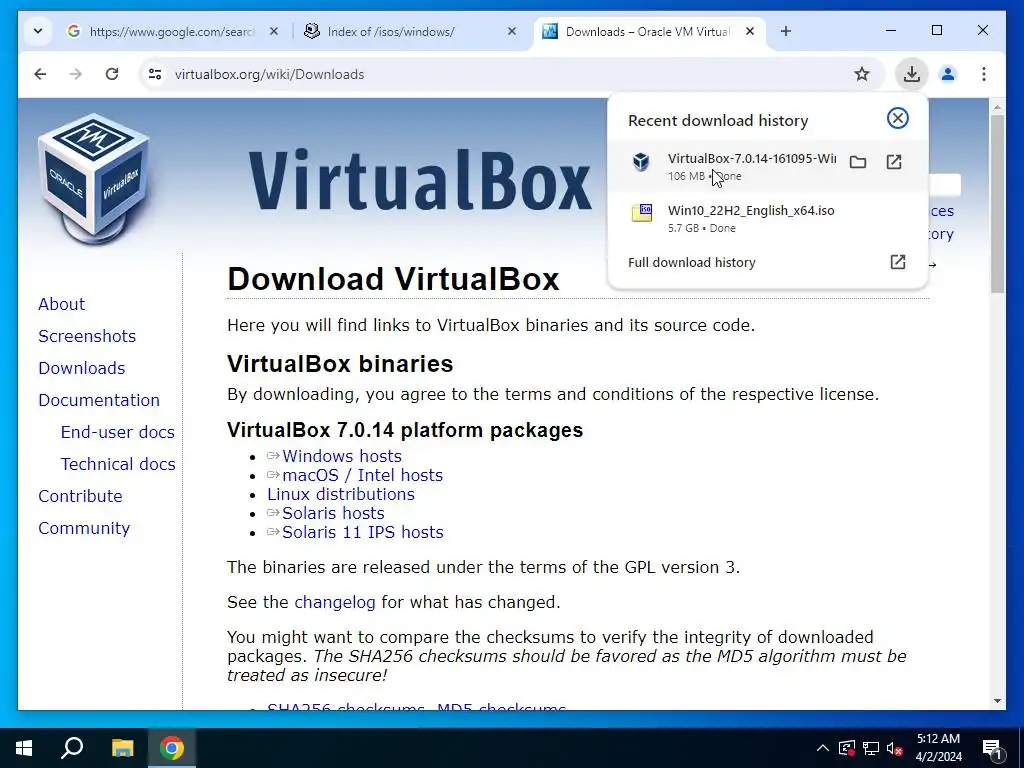Open the Windows Start menu
This screenshot has width=1024, height=768.
pyautogui.click(x=24, y=748)
